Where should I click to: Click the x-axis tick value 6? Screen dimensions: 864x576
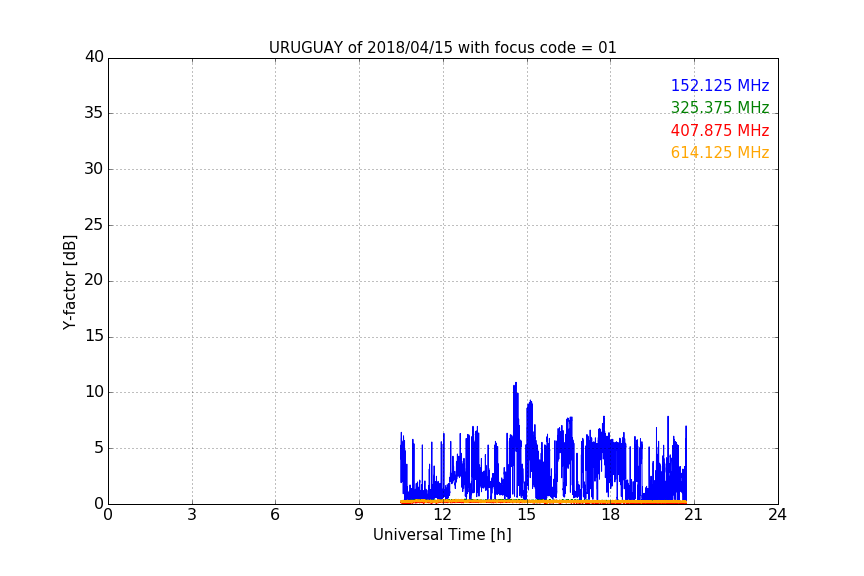click(x=276, y=515)
